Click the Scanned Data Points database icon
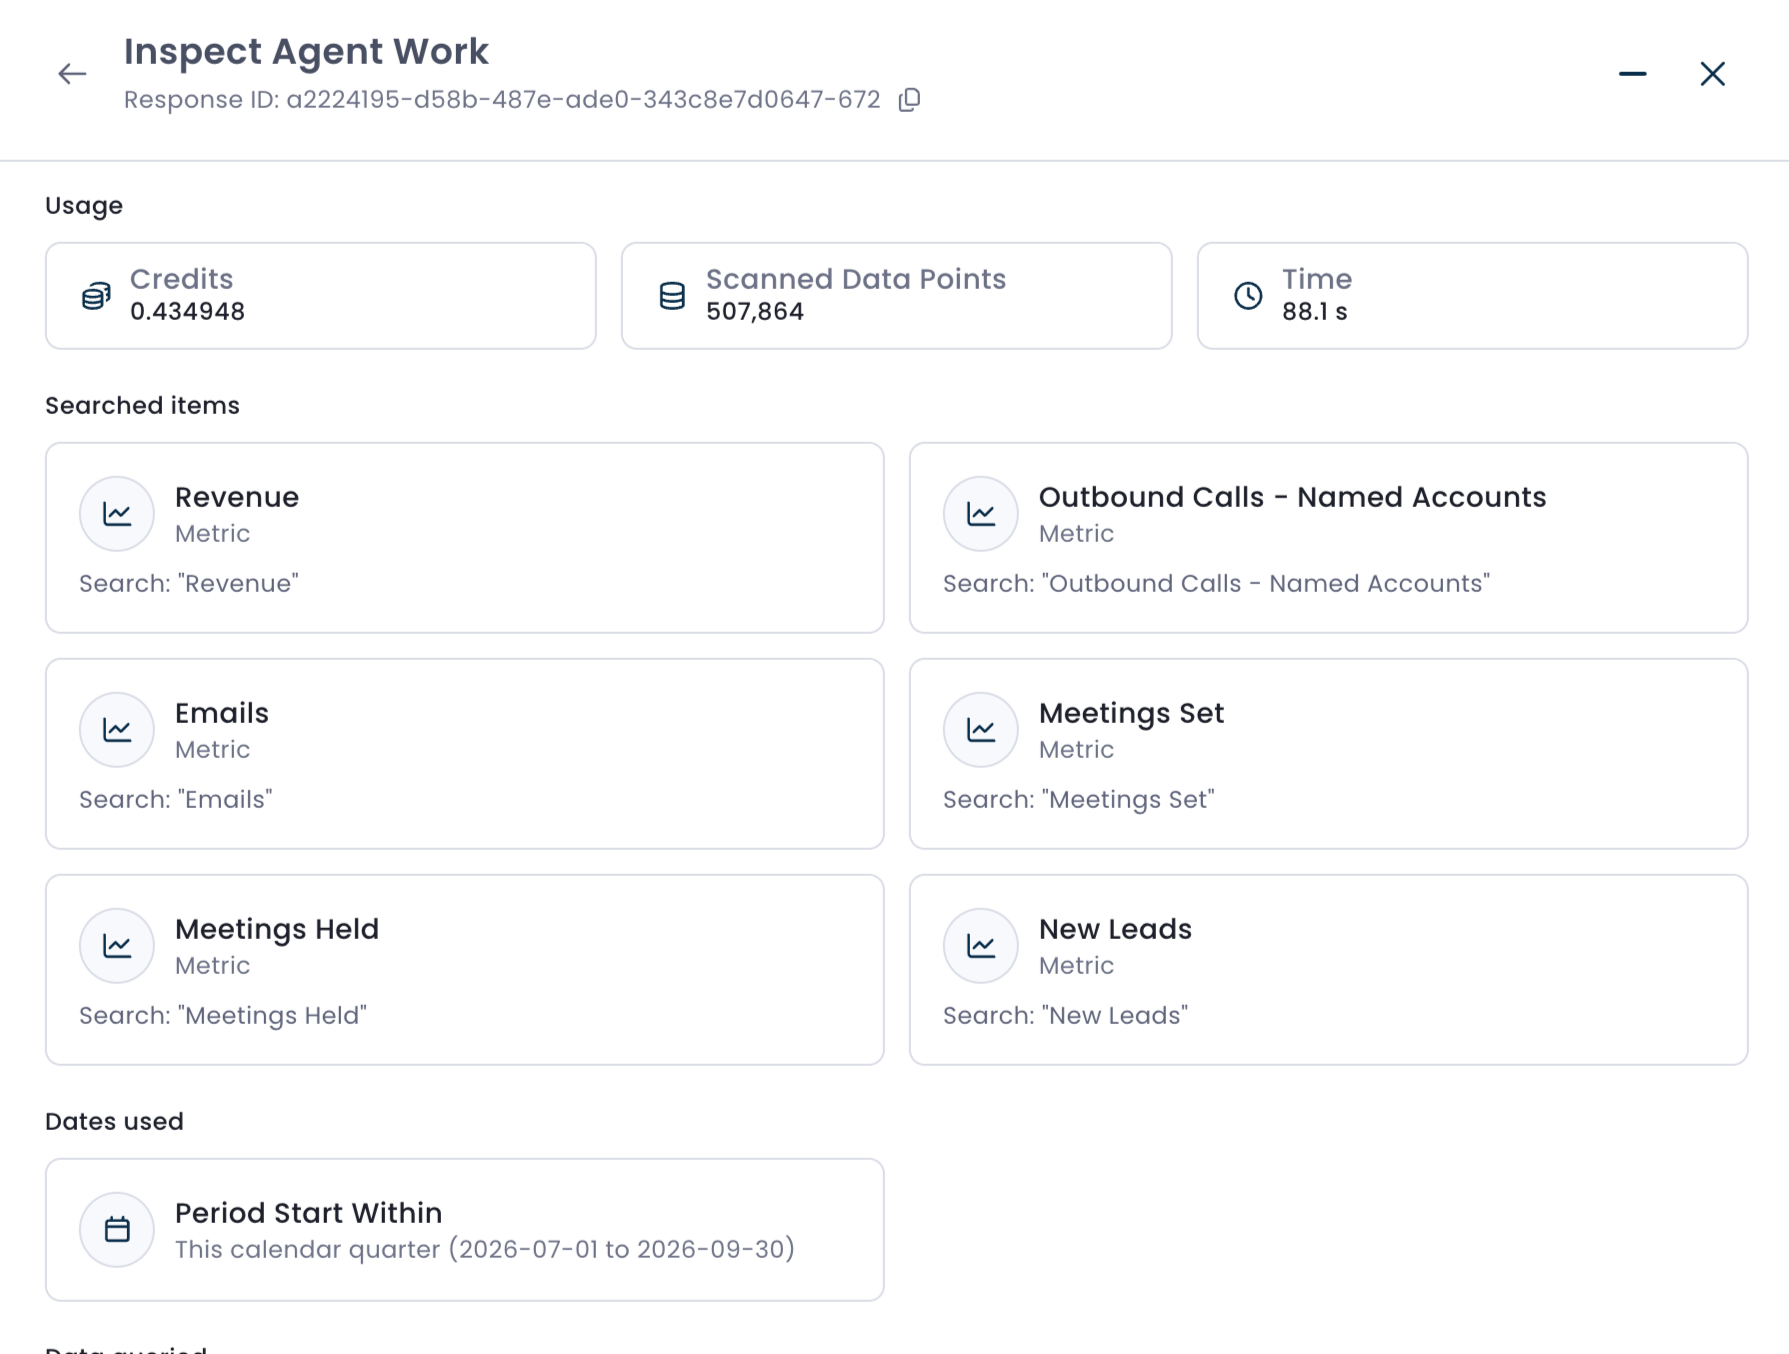Screen dimensions: 1789x1354 click(672, 296)
